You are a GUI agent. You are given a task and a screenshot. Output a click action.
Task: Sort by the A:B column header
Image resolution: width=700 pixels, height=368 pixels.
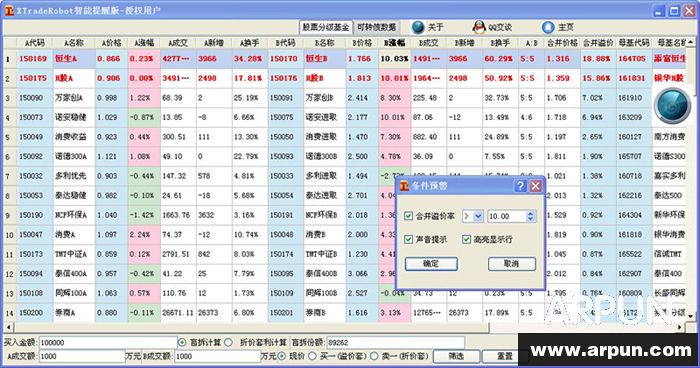pyautogui.click(x=531, y=43)
